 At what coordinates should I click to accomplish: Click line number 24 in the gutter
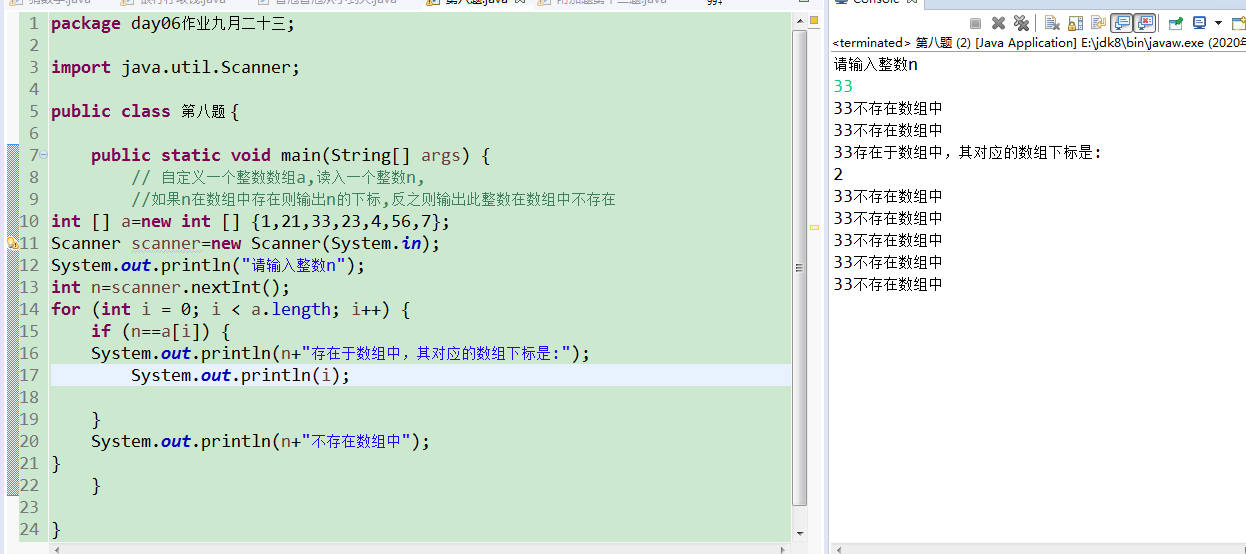[x=29, y=529]
